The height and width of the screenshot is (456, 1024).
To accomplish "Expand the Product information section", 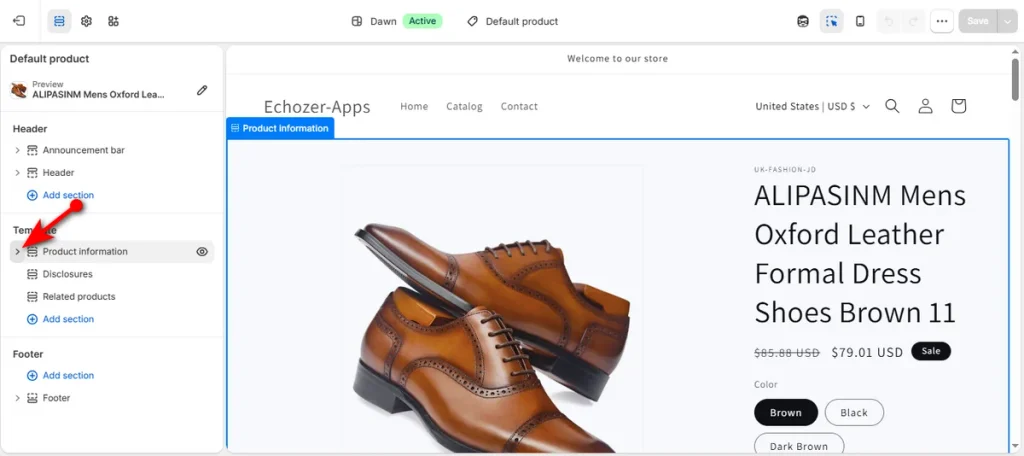I will tap(18, 252).
